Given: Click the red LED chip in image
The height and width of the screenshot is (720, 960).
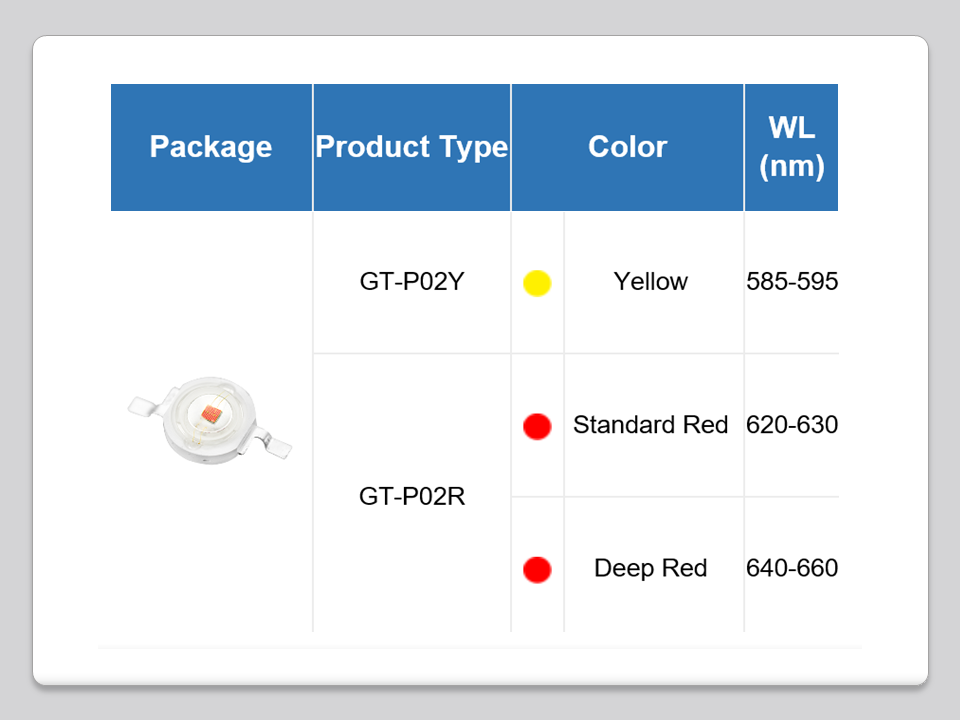Looking at the screenshot, I should 211,413.
